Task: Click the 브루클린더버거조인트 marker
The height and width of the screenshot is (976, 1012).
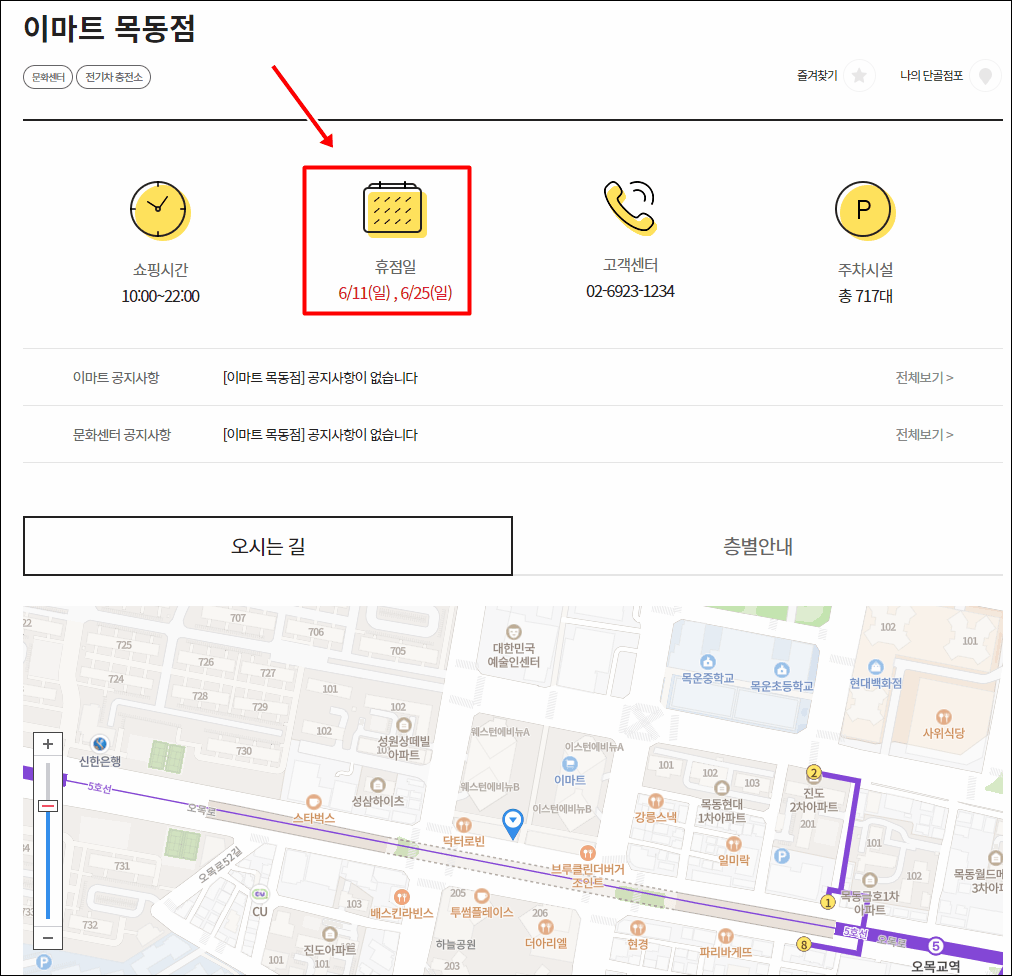Action: [587, 853]
